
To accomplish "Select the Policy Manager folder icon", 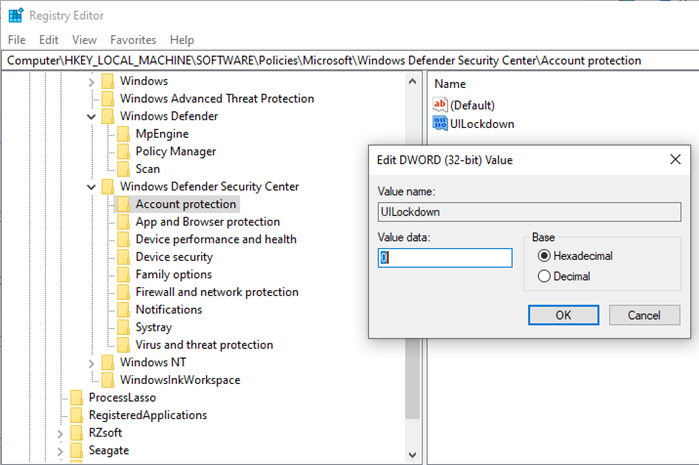I will (123, 151).
